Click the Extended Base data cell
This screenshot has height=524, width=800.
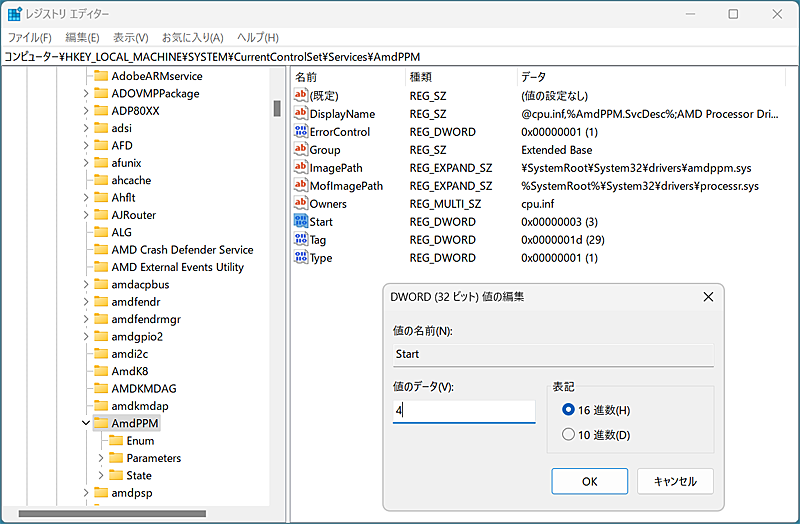[x=557, y=150]
